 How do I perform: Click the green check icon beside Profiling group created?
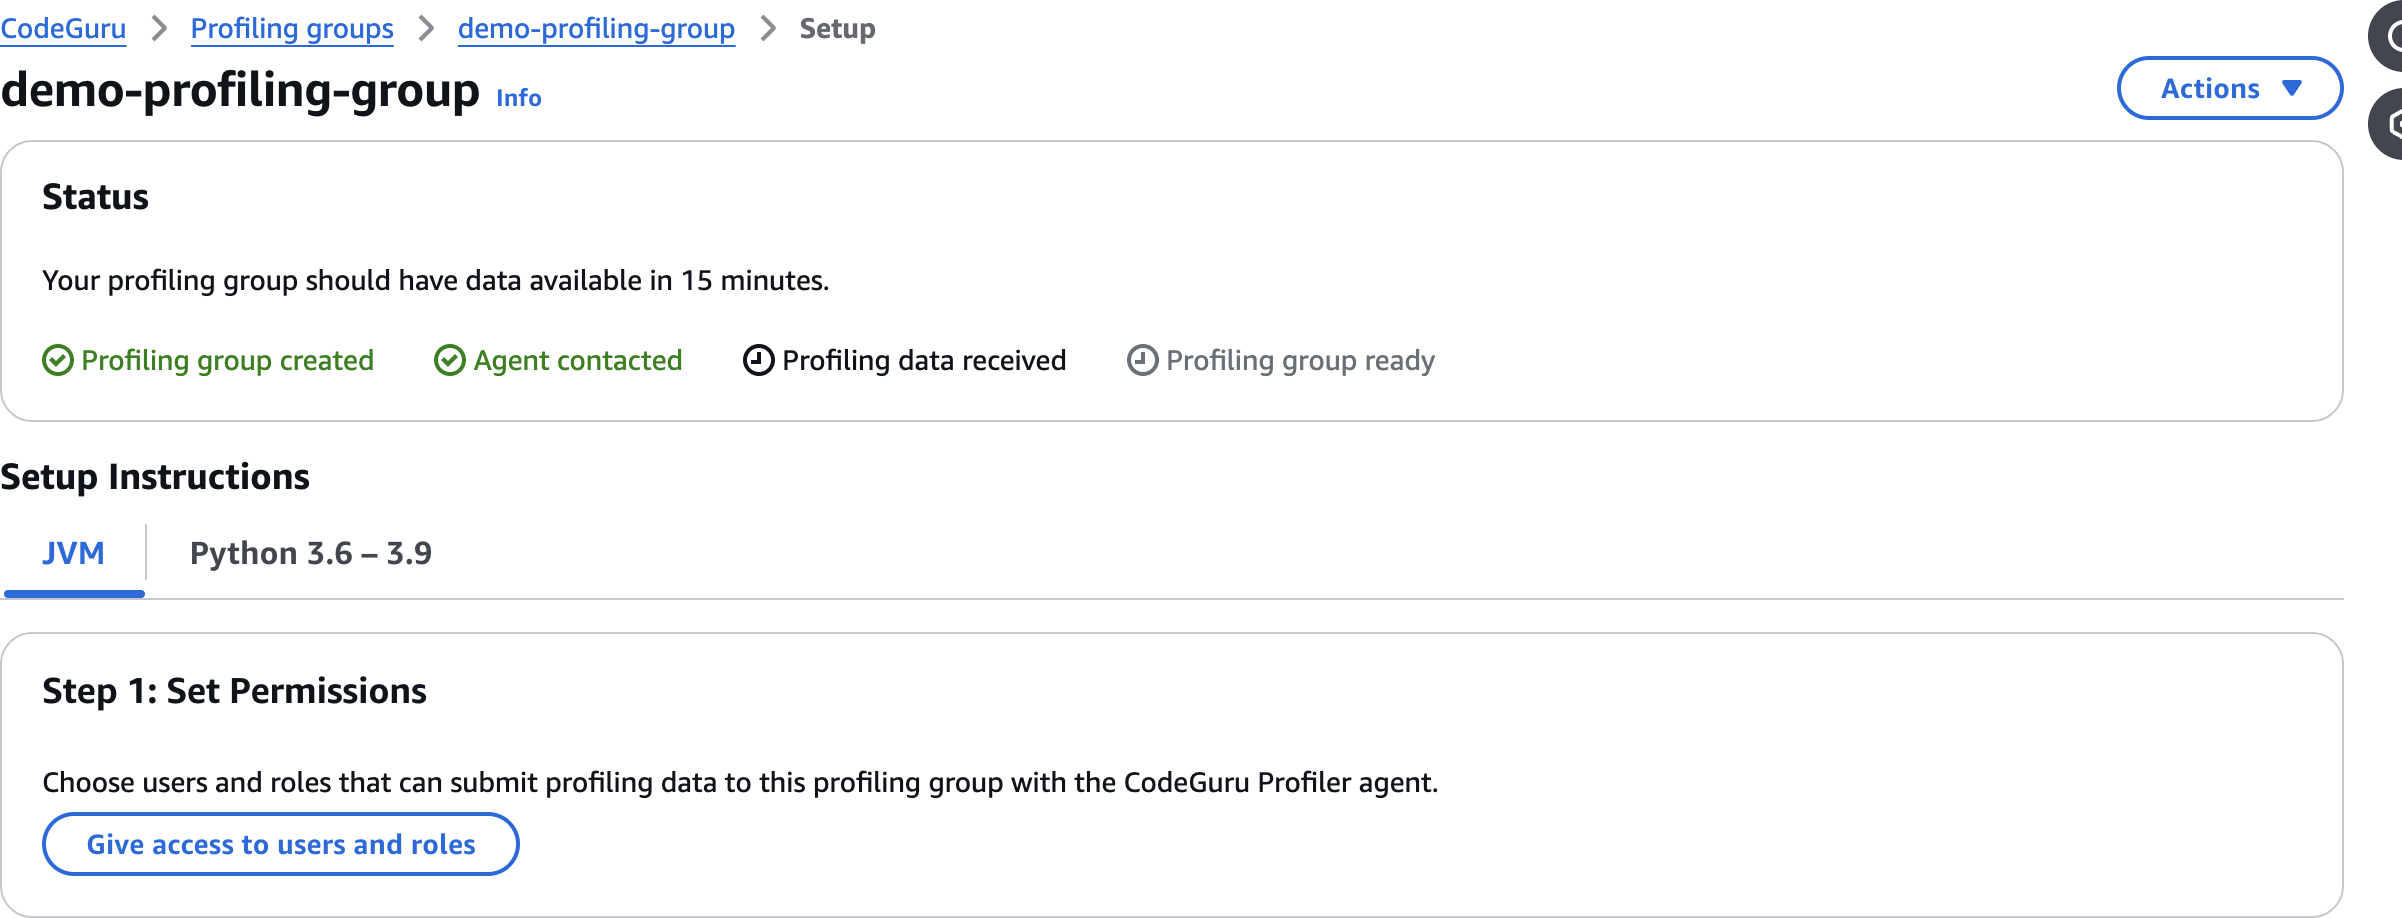point(58,360)
